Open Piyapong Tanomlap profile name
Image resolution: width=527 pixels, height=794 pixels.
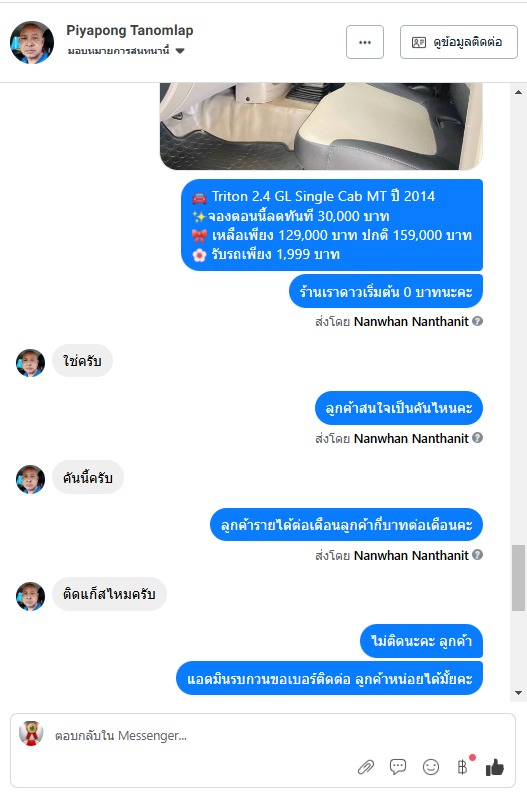click(x=130, y=30)
